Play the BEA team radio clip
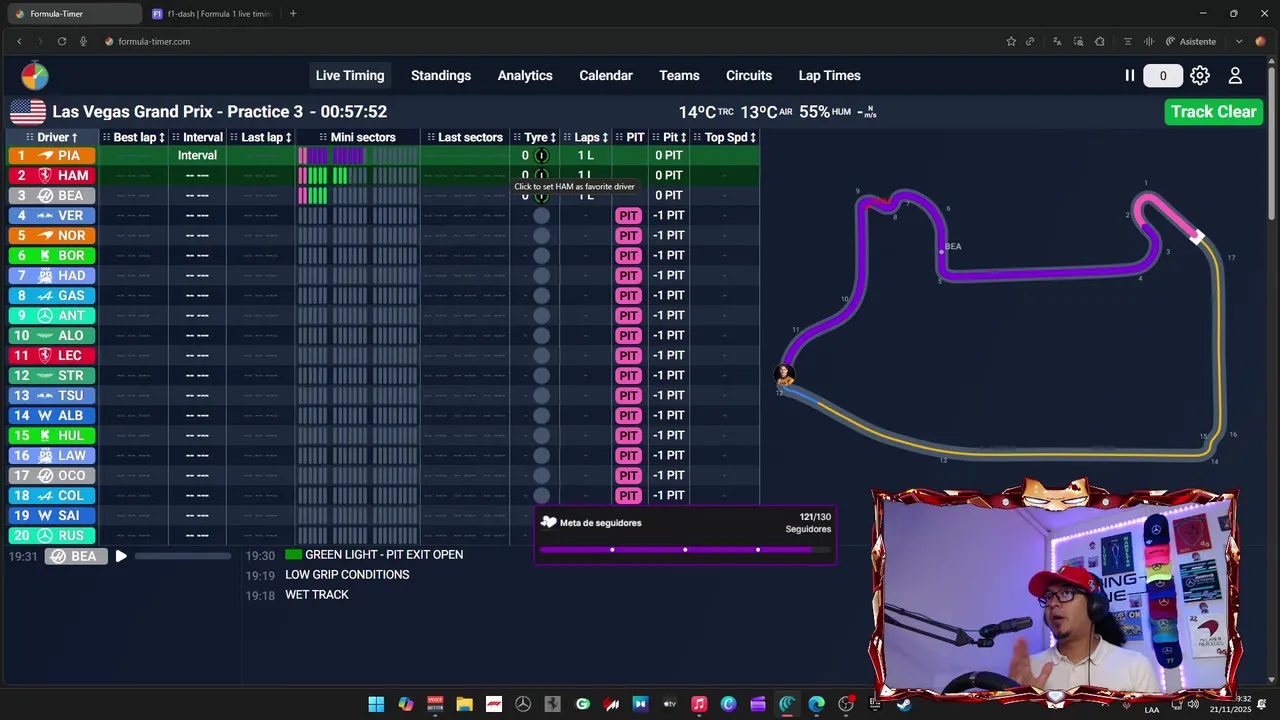 tap(121, 556)
